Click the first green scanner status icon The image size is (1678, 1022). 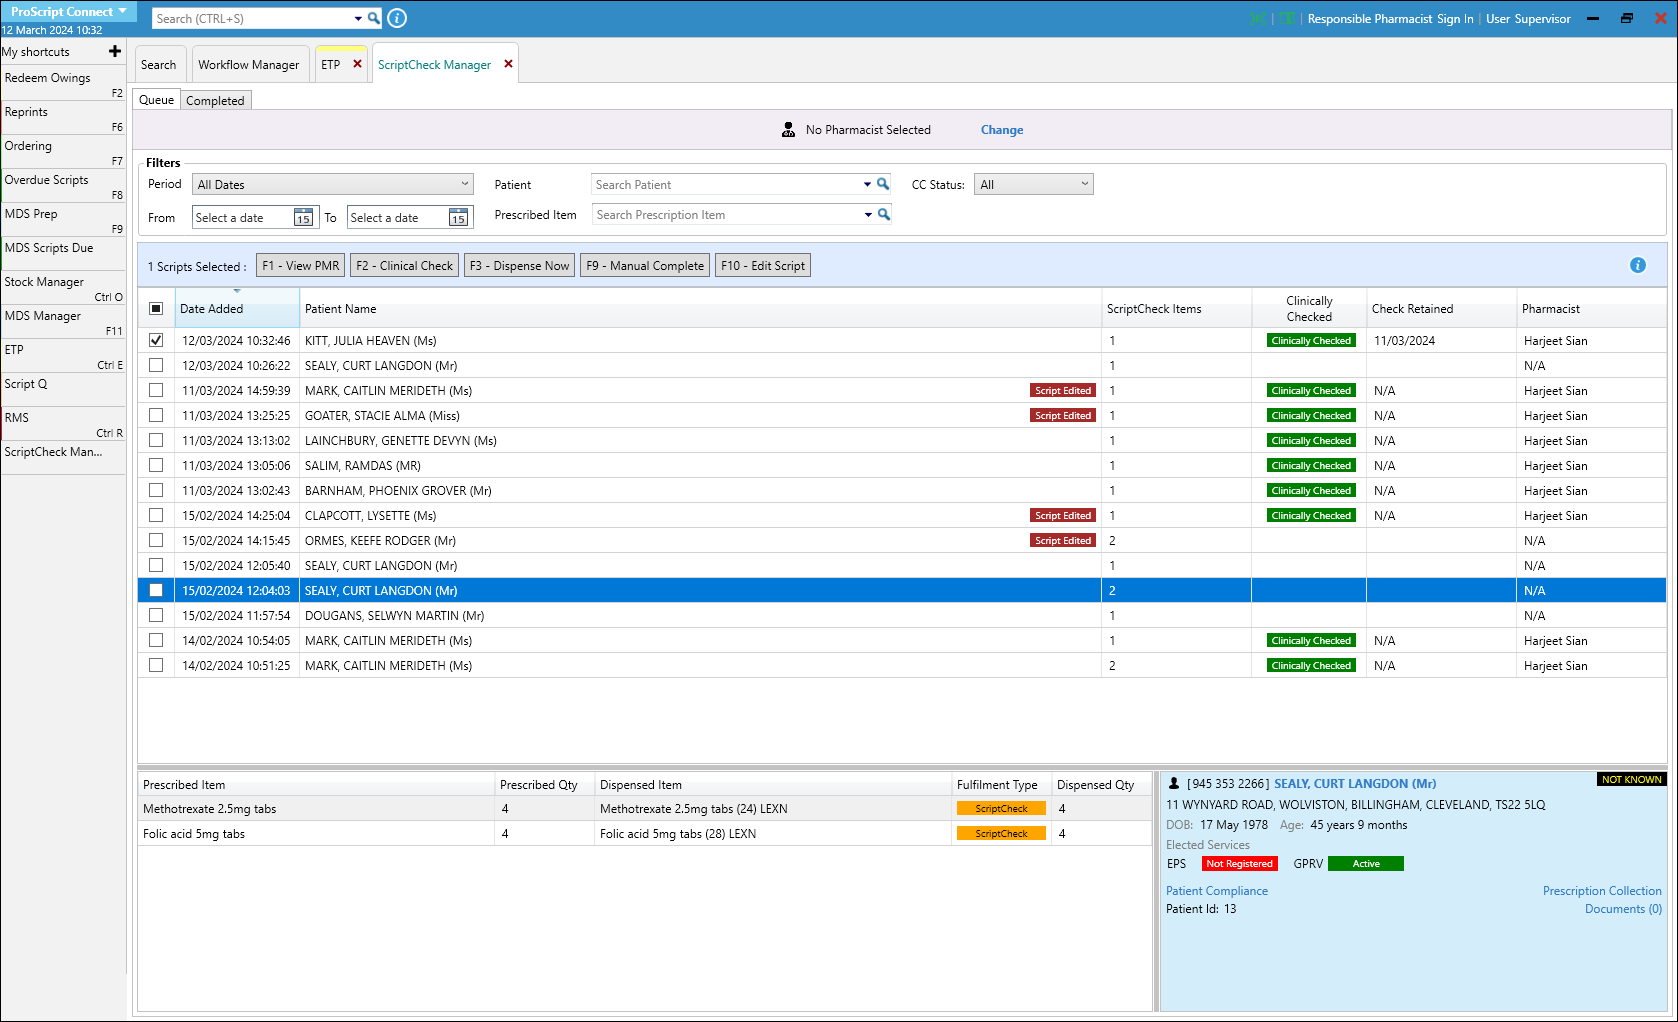tap(1258, 18)
